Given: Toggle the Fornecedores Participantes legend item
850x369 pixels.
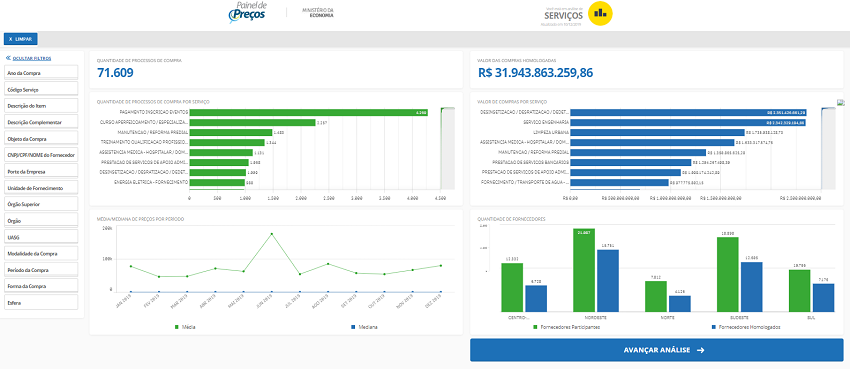Looking at the screenshot, I should 567,327.
